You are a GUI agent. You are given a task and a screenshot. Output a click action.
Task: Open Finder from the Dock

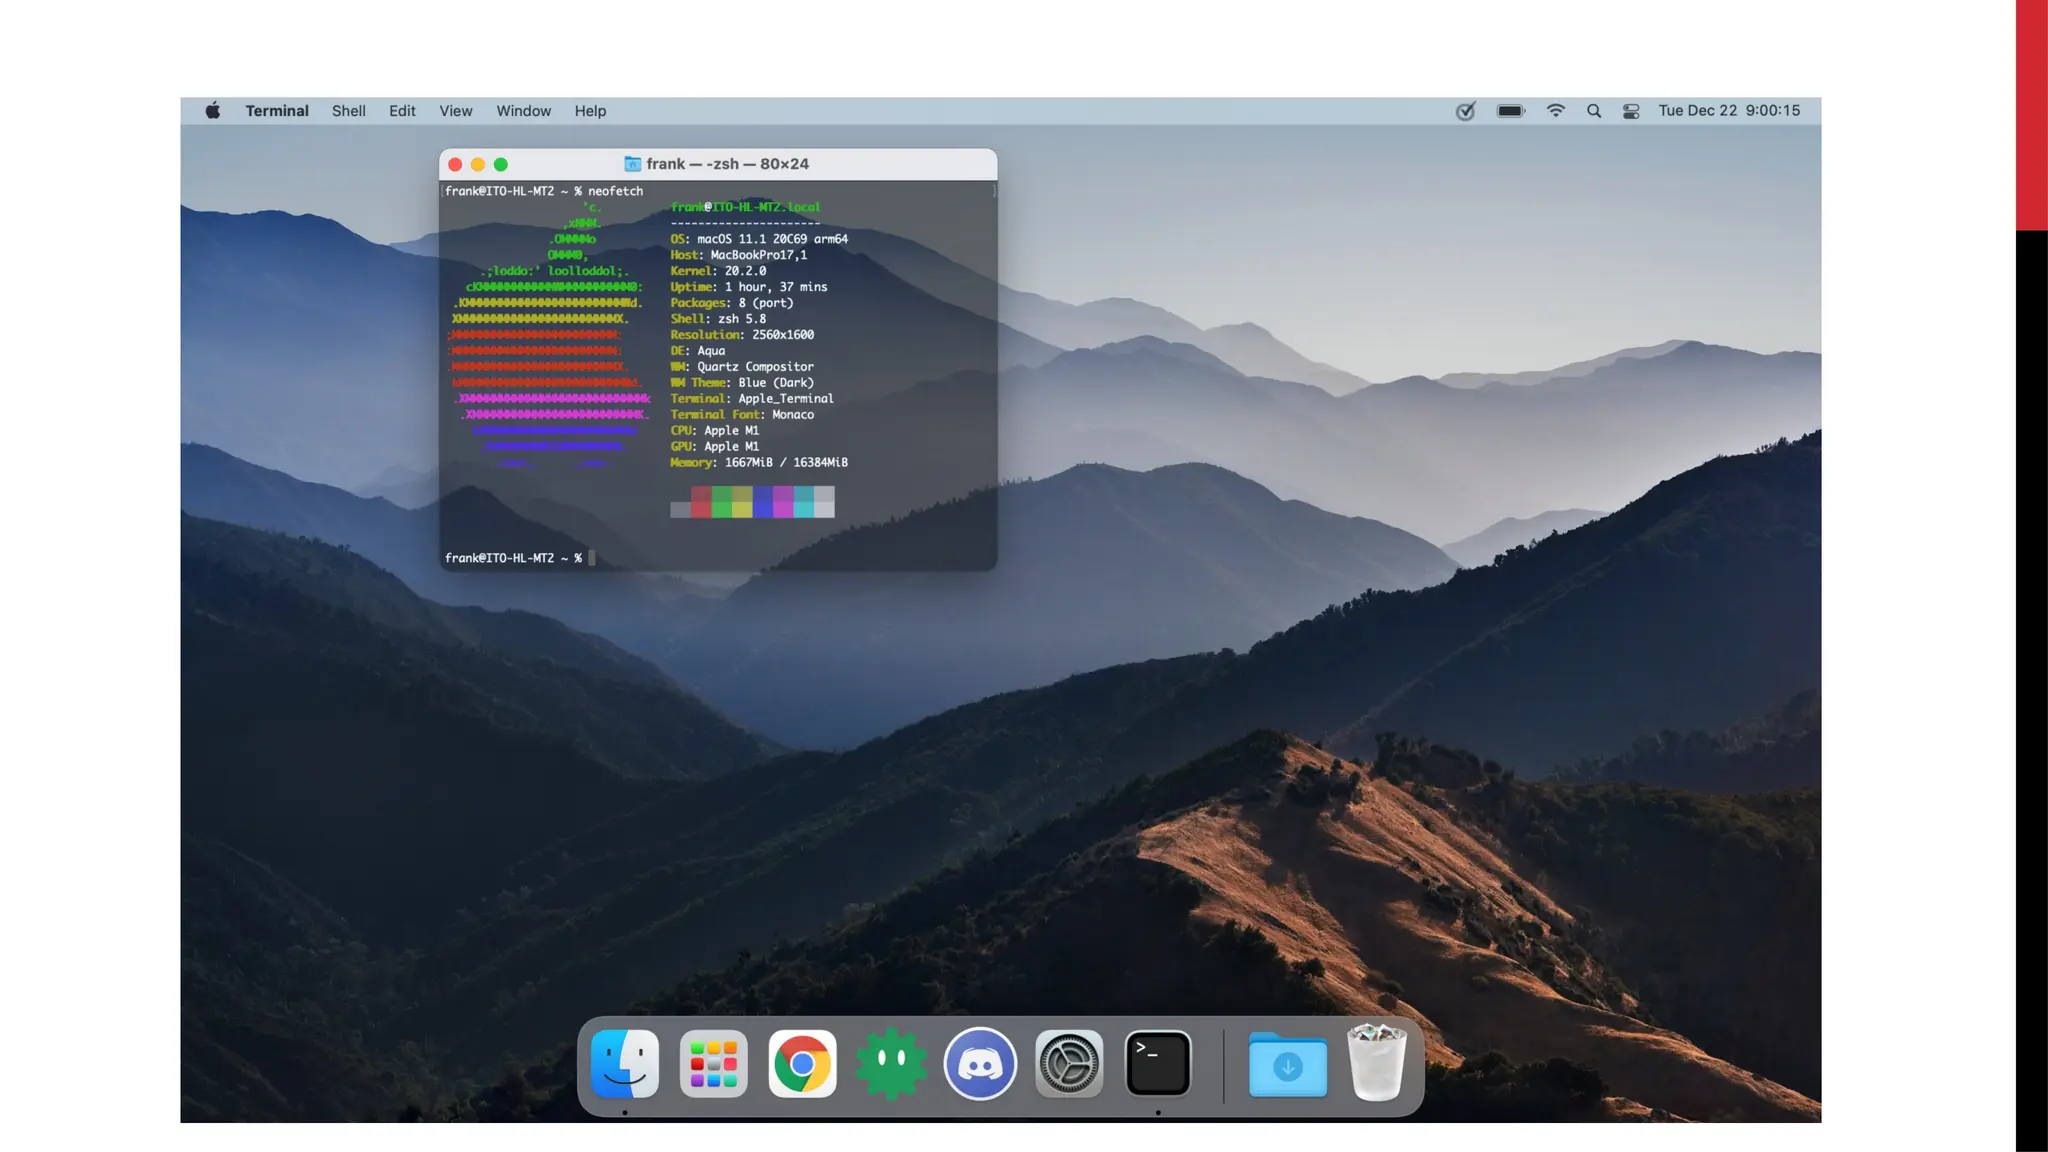coord(625,1064)
